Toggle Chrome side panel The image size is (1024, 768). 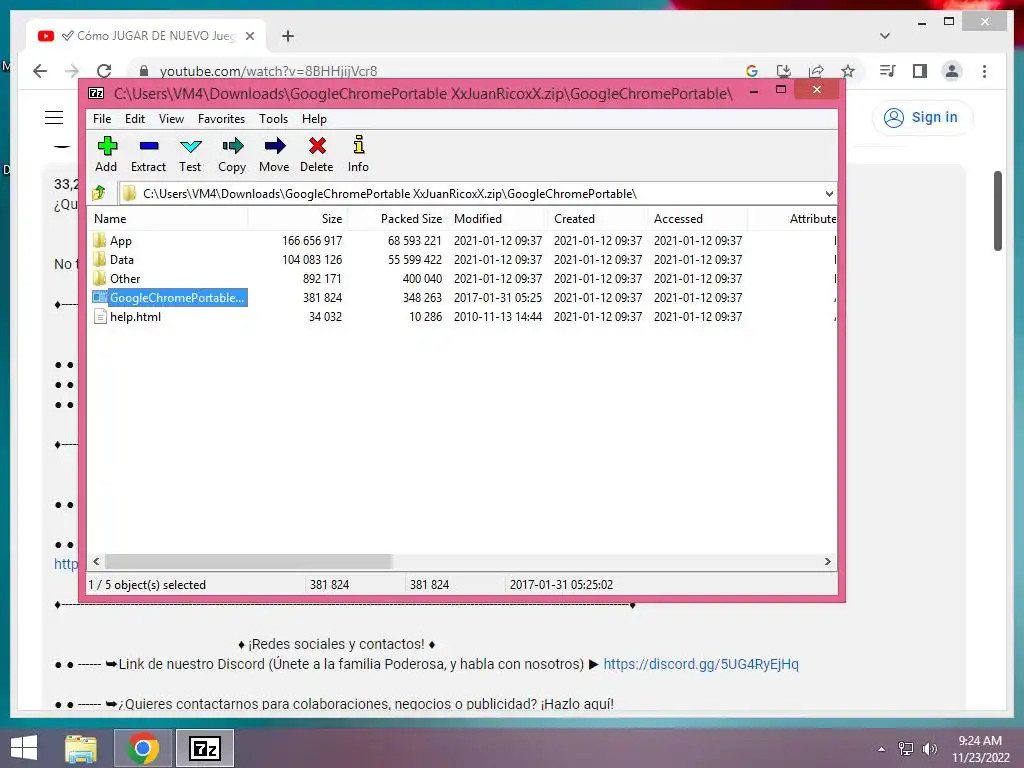920,71
